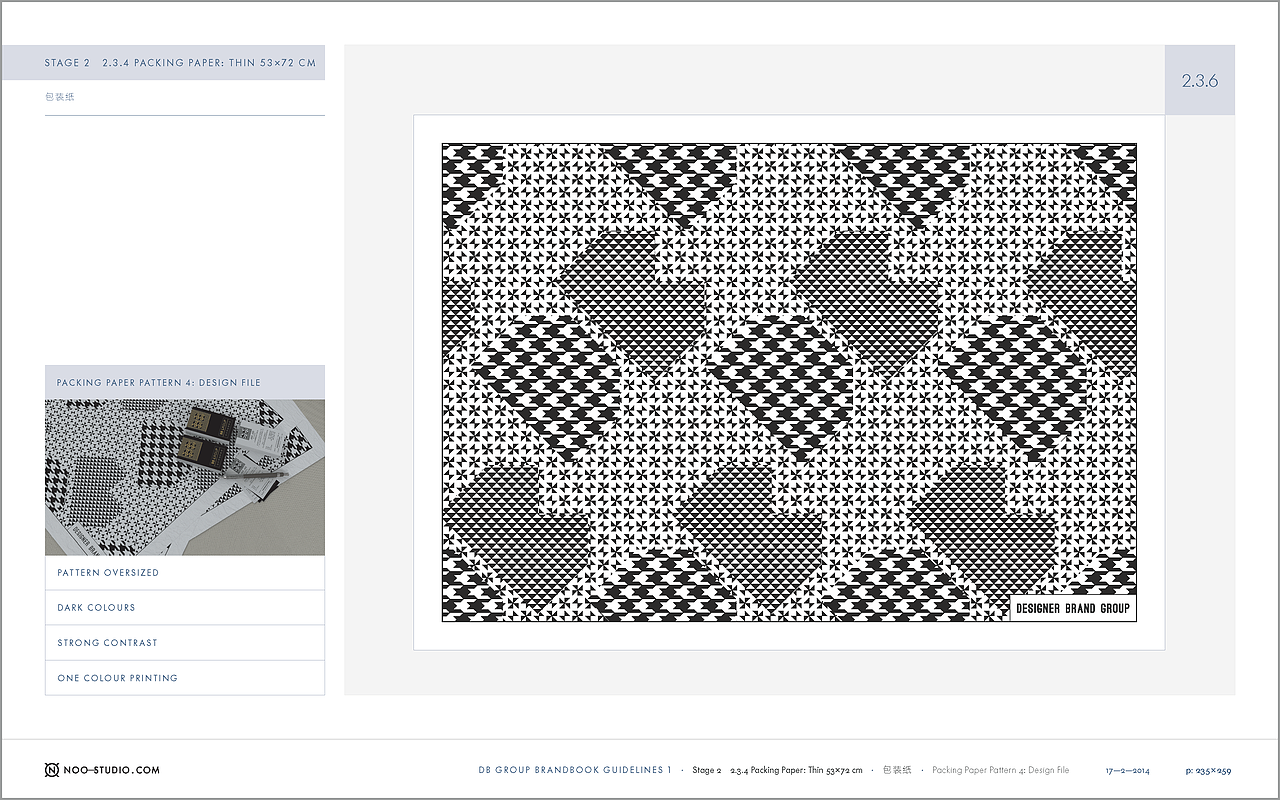Open the packing paper photo thumbnail

click(185, 478)
